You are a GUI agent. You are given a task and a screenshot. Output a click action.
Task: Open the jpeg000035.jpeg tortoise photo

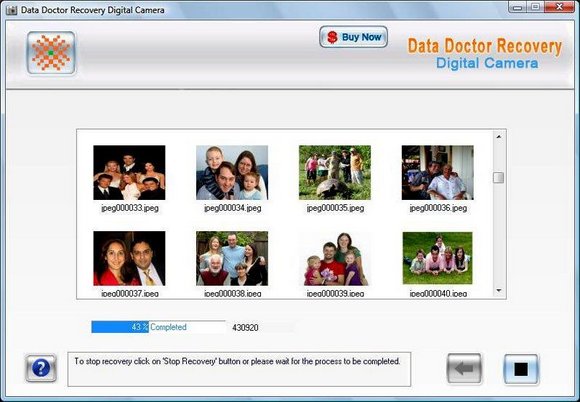click(335, 173)
